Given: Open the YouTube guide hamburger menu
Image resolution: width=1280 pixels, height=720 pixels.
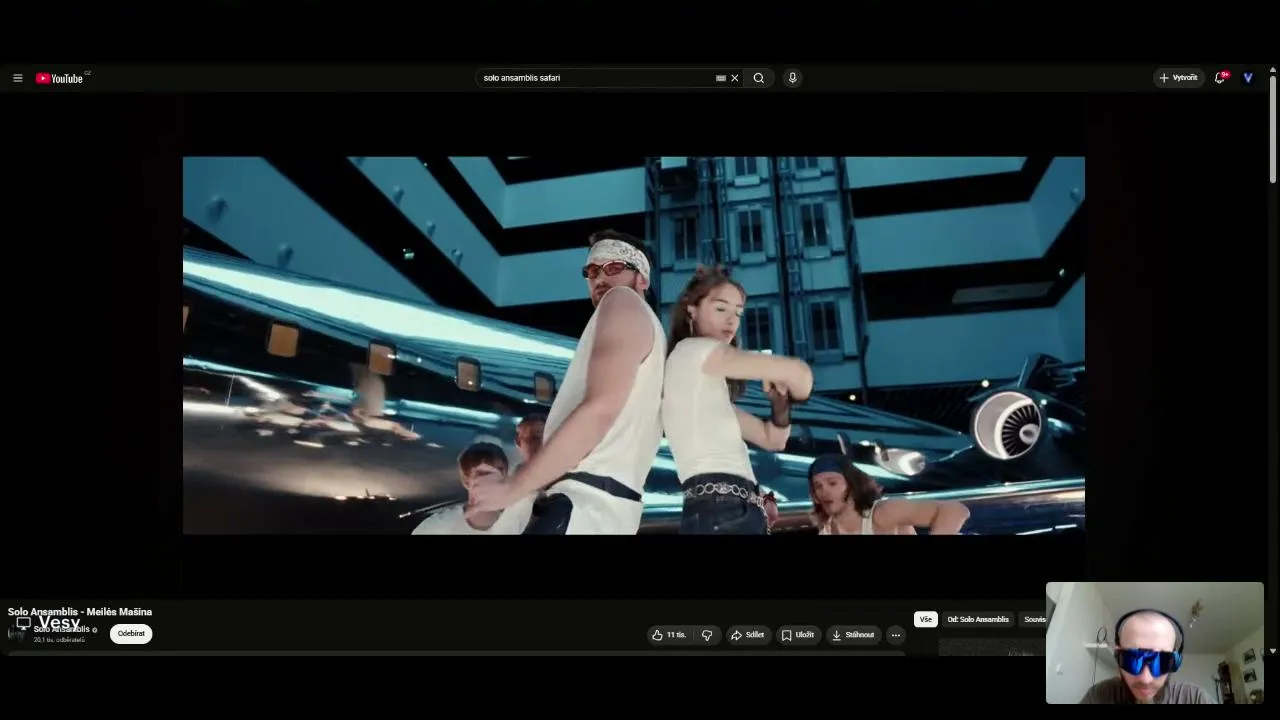Looking at the screenshot, I should [x=17, y=78].
